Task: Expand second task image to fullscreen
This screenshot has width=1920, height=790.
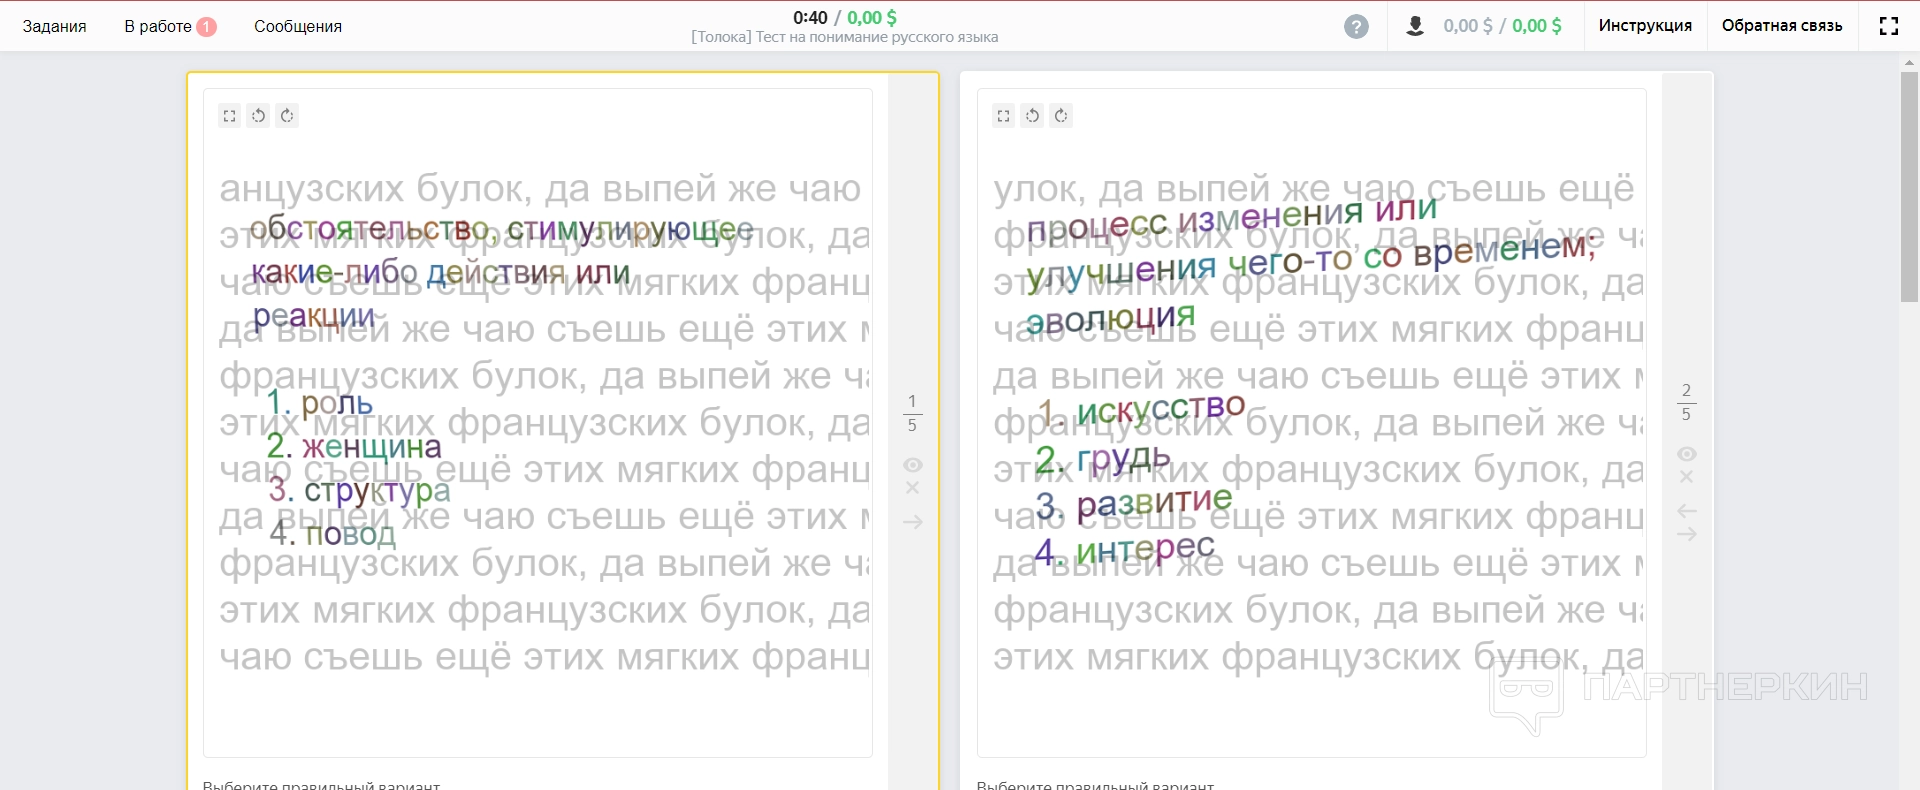Action: [1004, 116]
